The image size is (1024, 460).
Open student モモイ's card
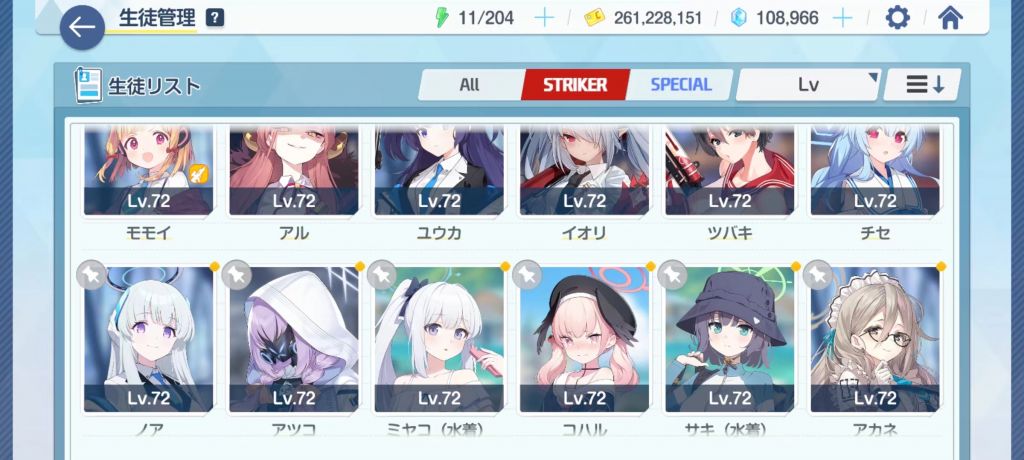coord(149,171)
